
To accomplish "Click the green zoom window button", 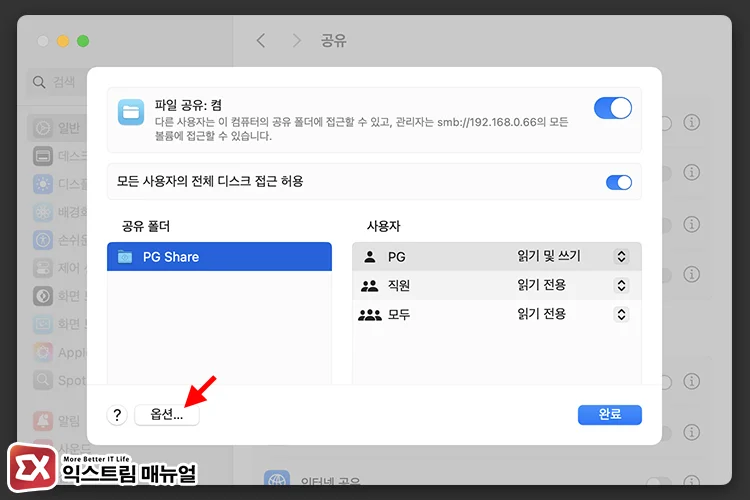I will point(83,41).
